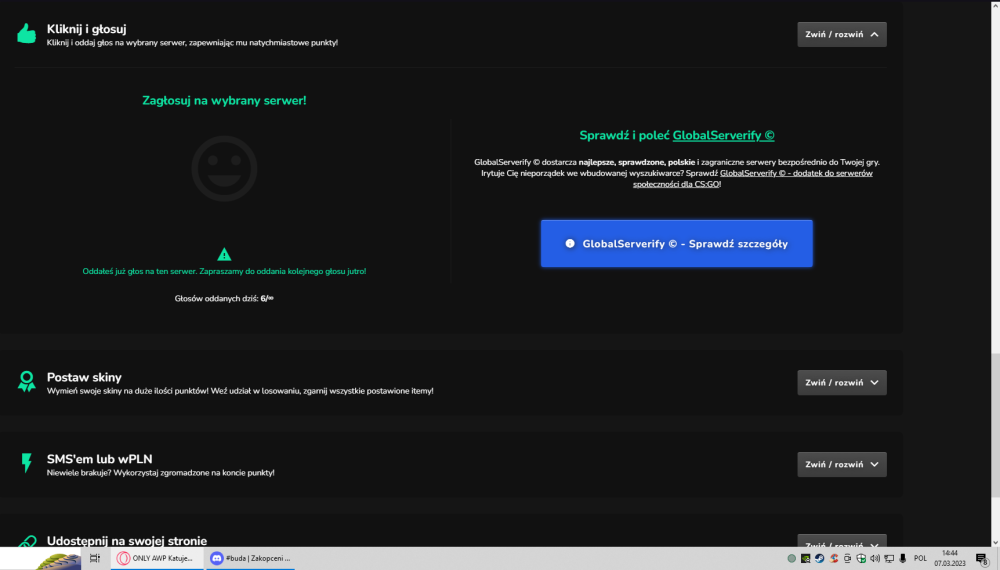Click the award ribbon icon beside Postaw skiny
Image resolution: width=1000 pixels, height=570 pixels.
tap(26, 381)
